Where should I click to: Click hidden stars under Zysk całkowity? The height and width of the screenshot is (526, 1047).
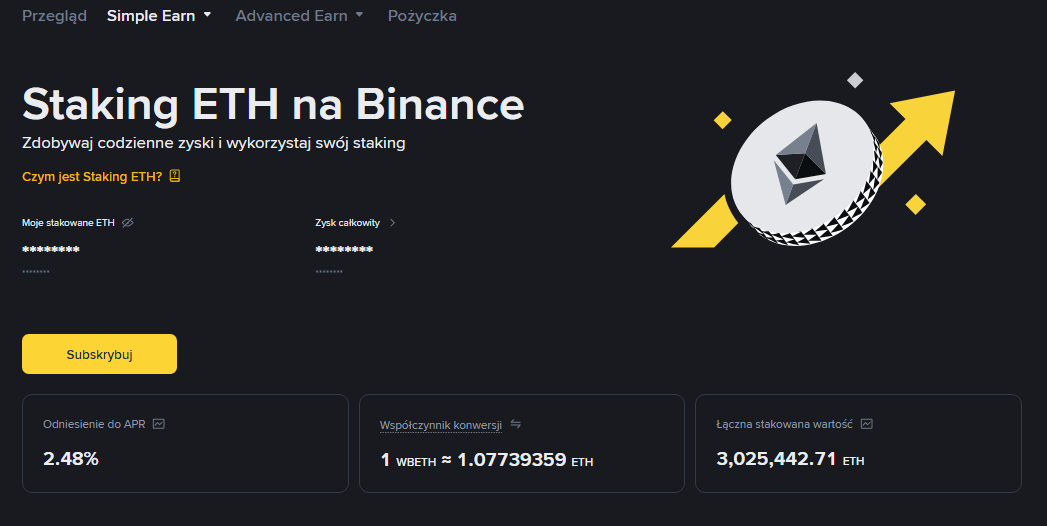(344, 250)
